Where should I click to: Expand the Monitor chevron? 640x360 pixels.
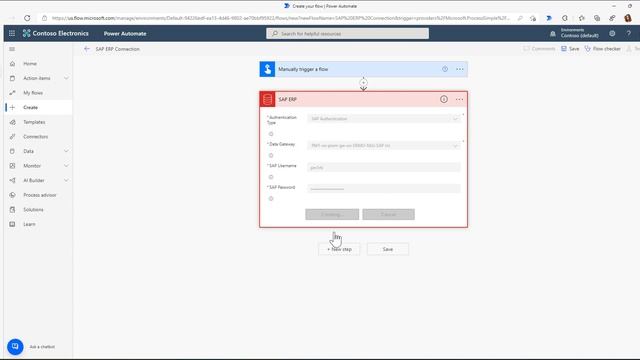pos(66,166)
